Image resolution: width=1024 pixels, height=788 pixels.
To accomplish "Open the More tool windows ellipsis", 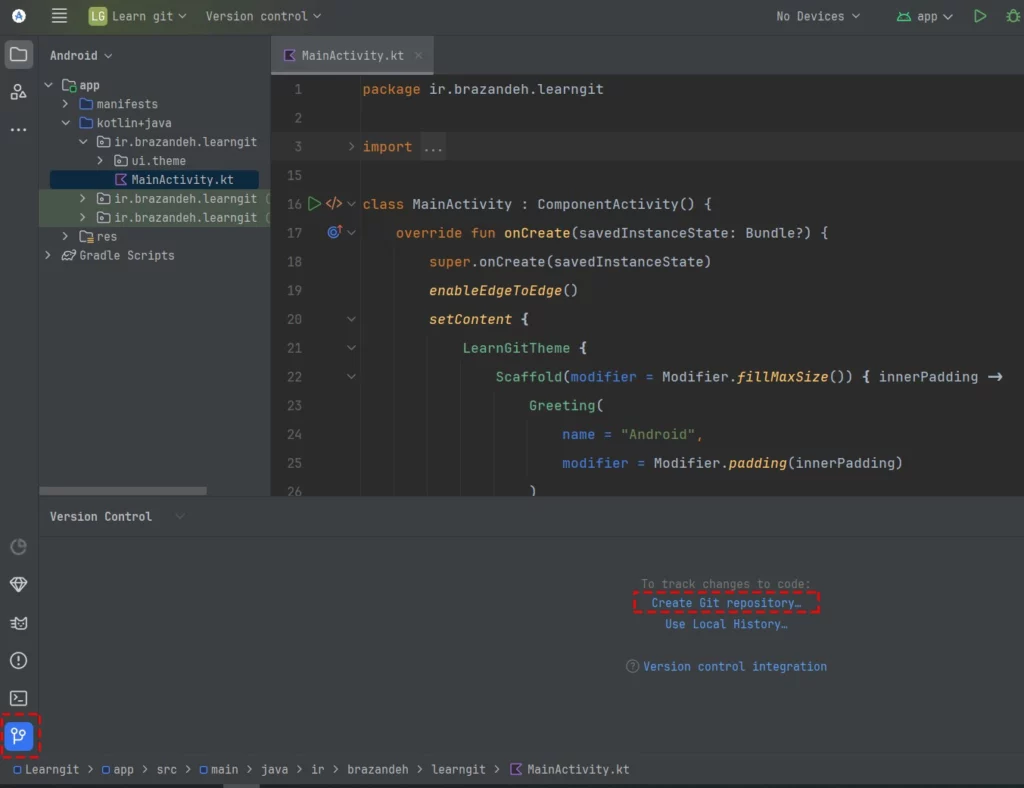I will point(18,129).
